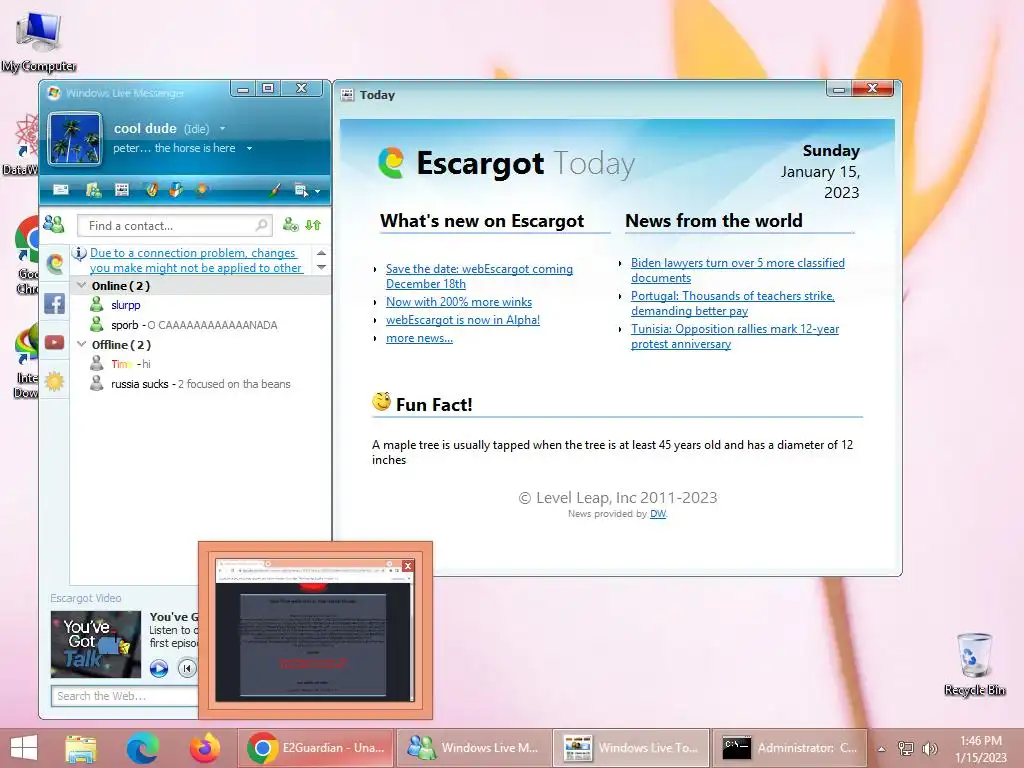The height and width of the screenshot is (768, 1024).
Task: Open the status dropdown next to cool dude
Action: pyautogui.click(x=222, y=129)
